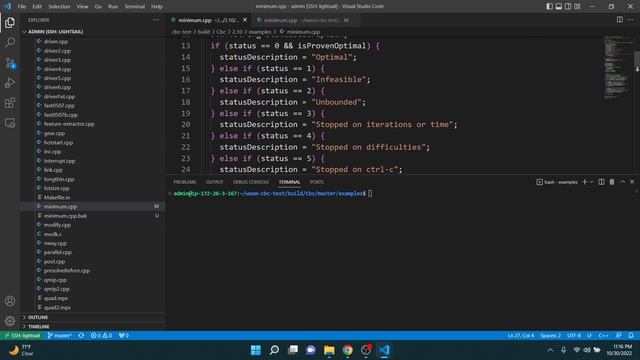Open the Help menu
The width and height of the screenshot is (640, 360).
[157, 7]
